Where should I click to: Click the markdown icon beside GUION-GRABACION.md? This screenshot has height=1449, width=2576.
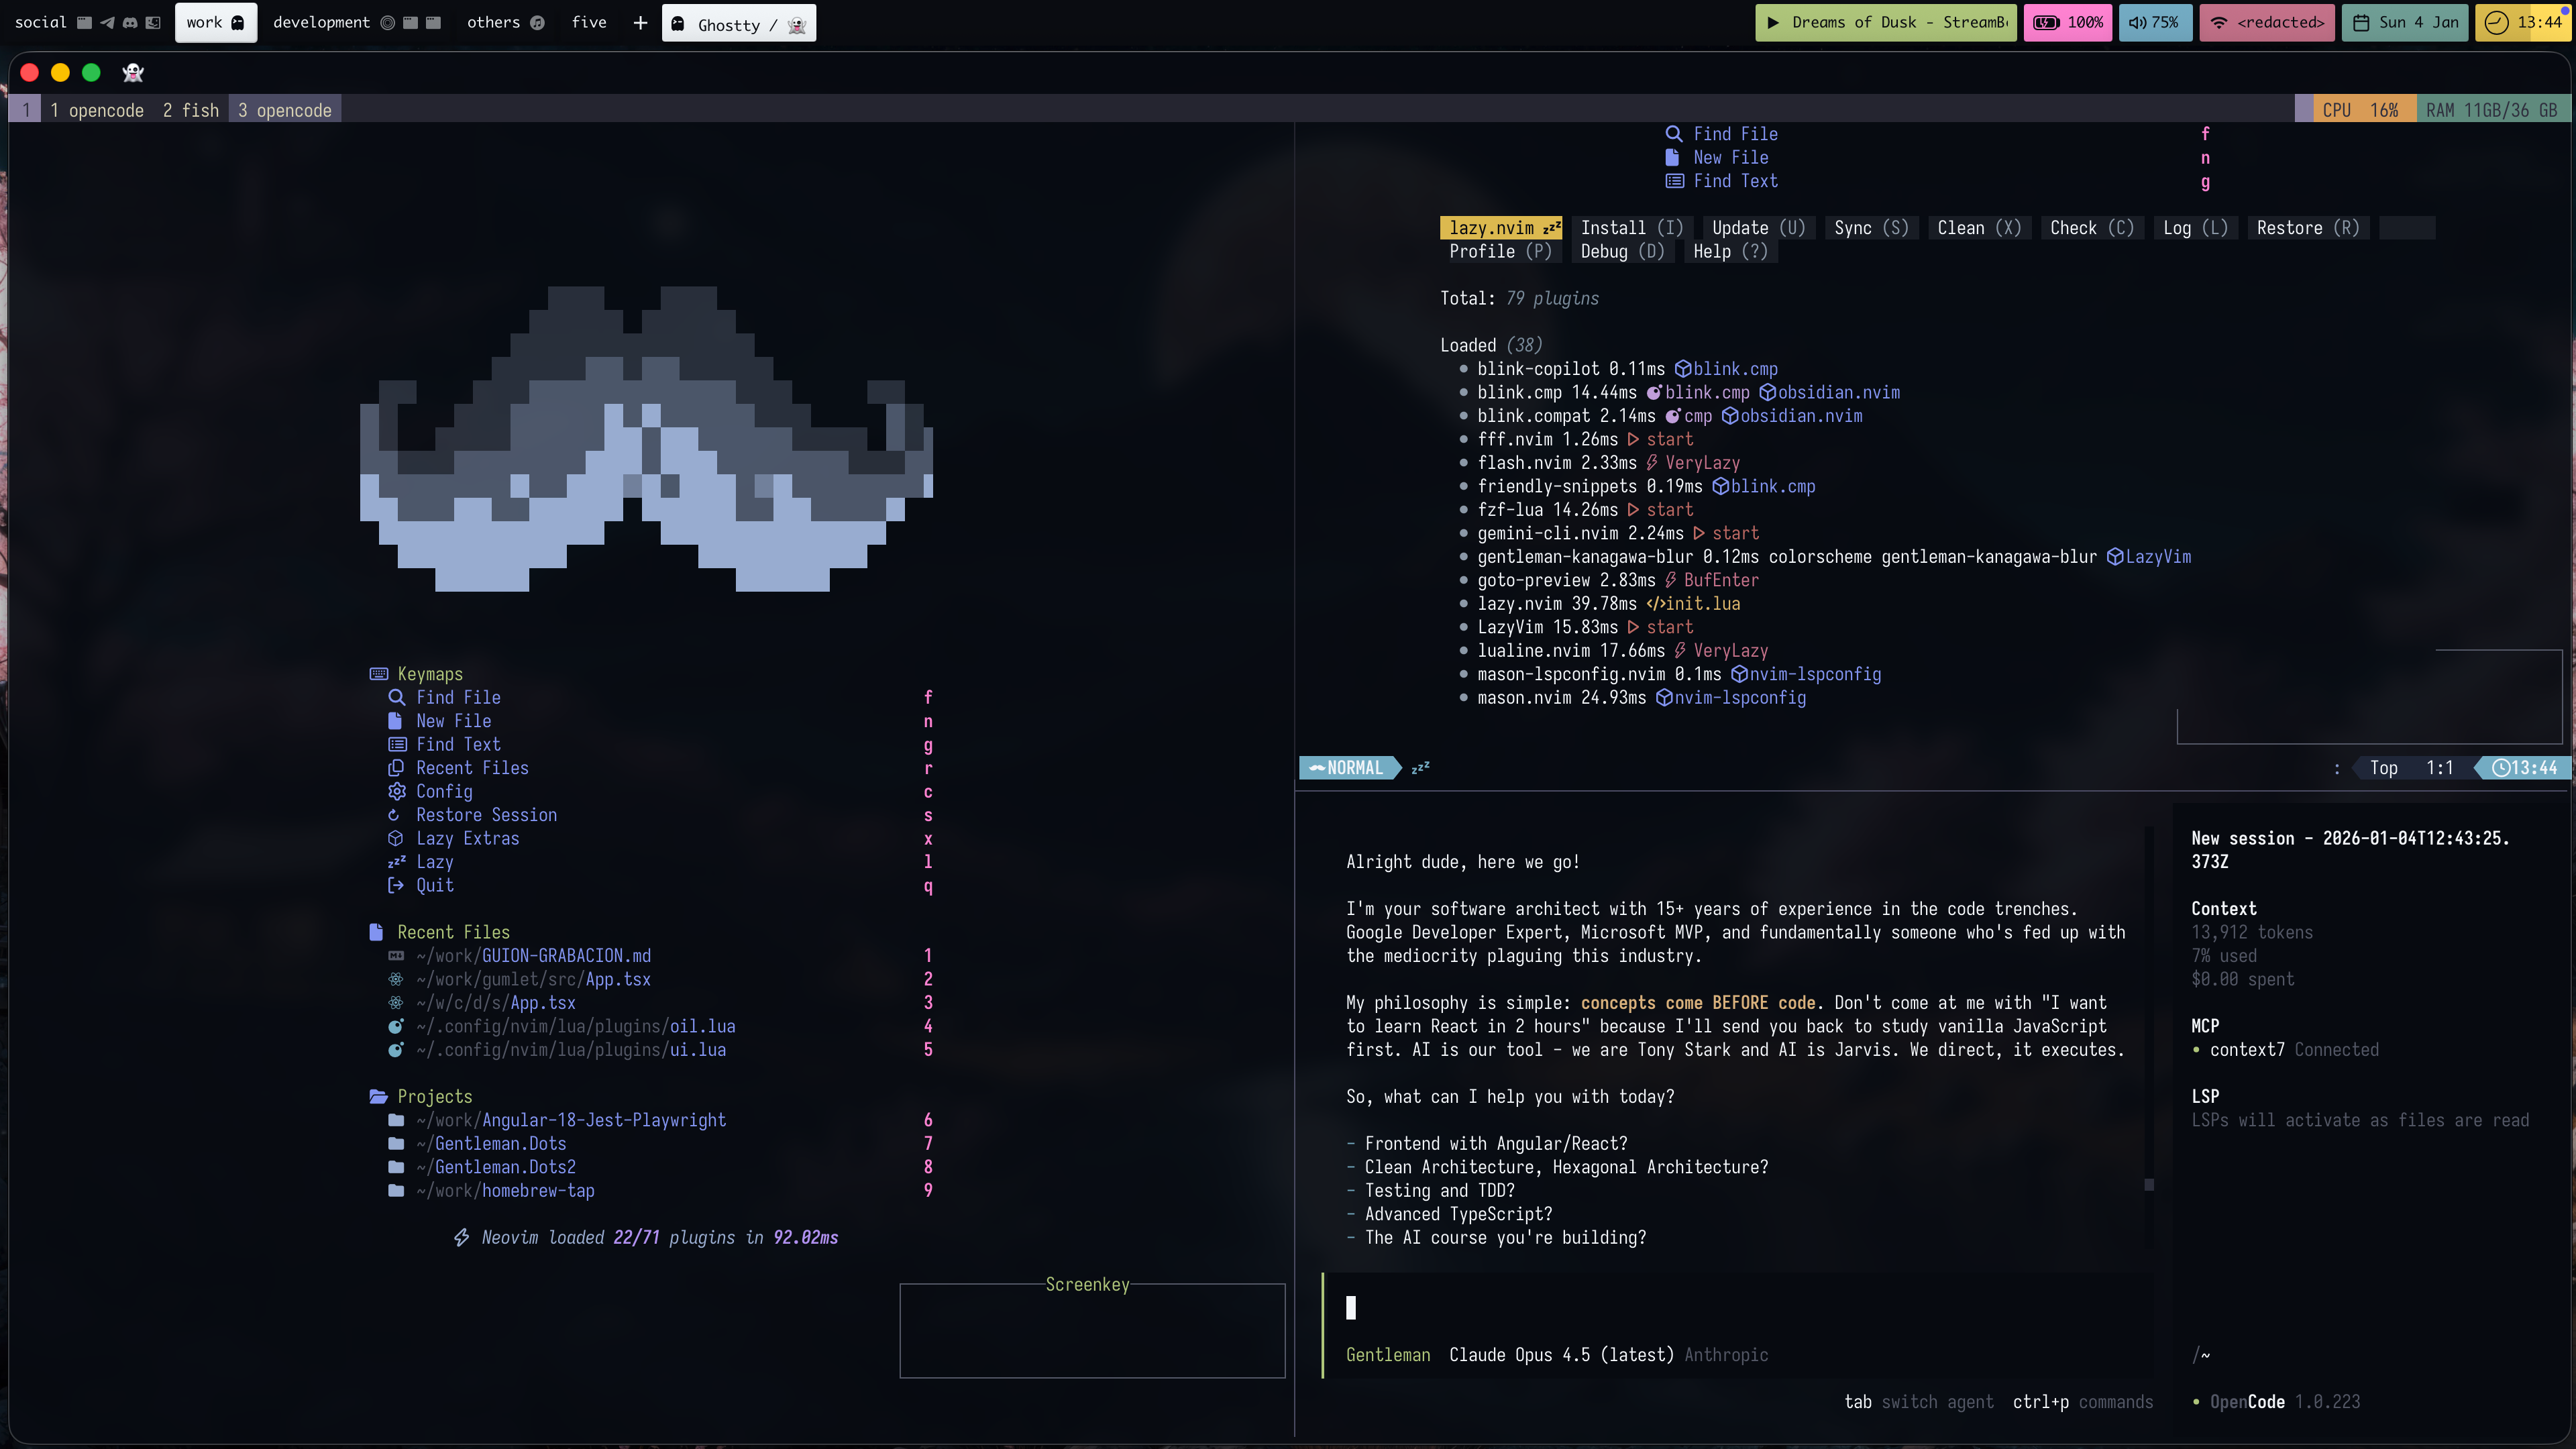pos(396,955)
